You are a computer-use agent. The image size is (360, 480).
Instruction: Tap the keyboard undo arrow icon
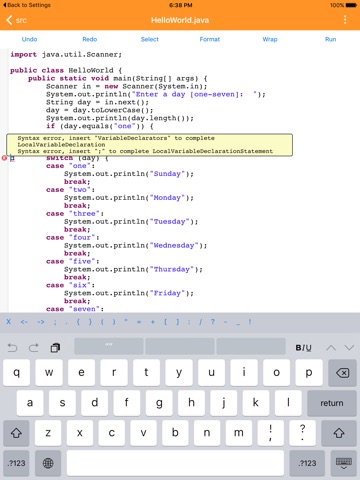tap(12, 348)
